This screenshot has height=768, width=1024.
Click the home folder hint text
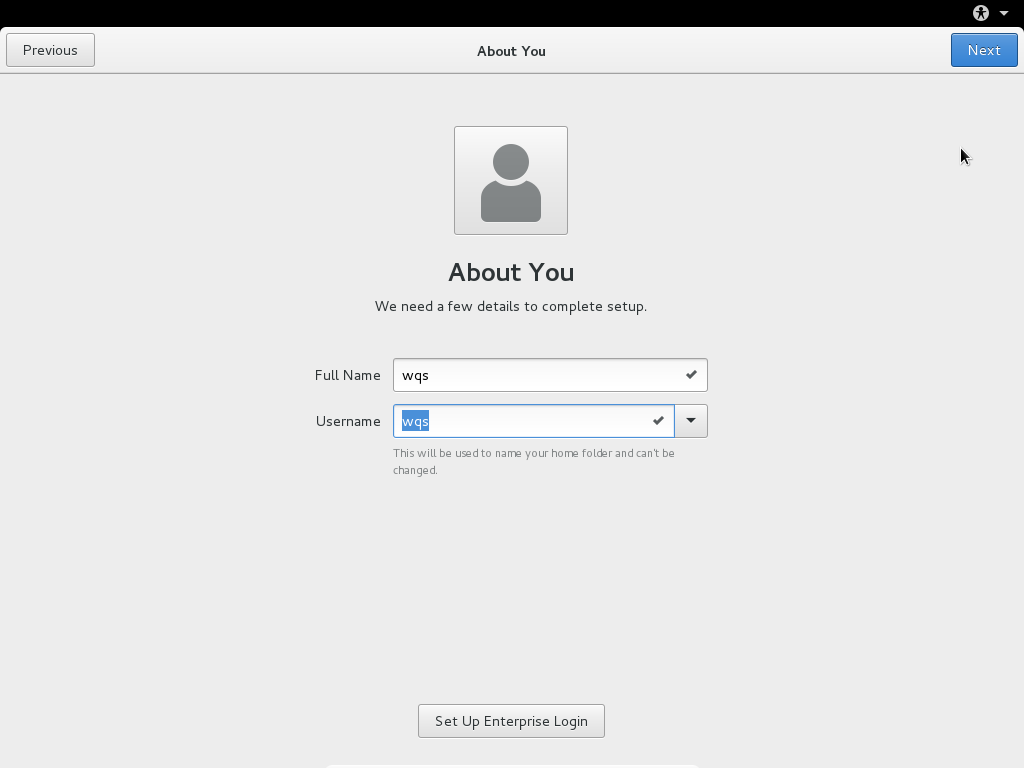tap(534, 462)
